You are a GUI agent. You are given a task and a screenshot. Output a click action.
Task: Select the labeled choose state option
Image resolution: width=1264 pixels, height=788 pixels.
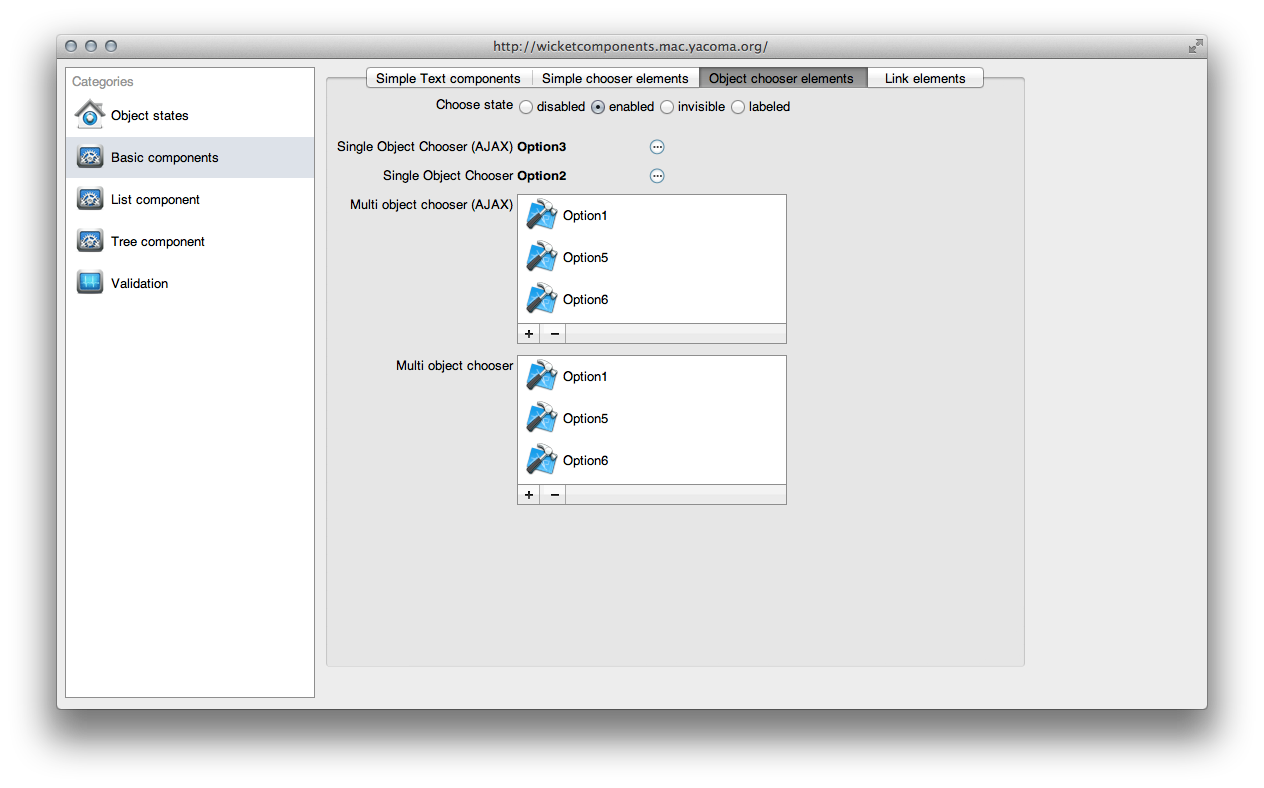pos(737,107)
